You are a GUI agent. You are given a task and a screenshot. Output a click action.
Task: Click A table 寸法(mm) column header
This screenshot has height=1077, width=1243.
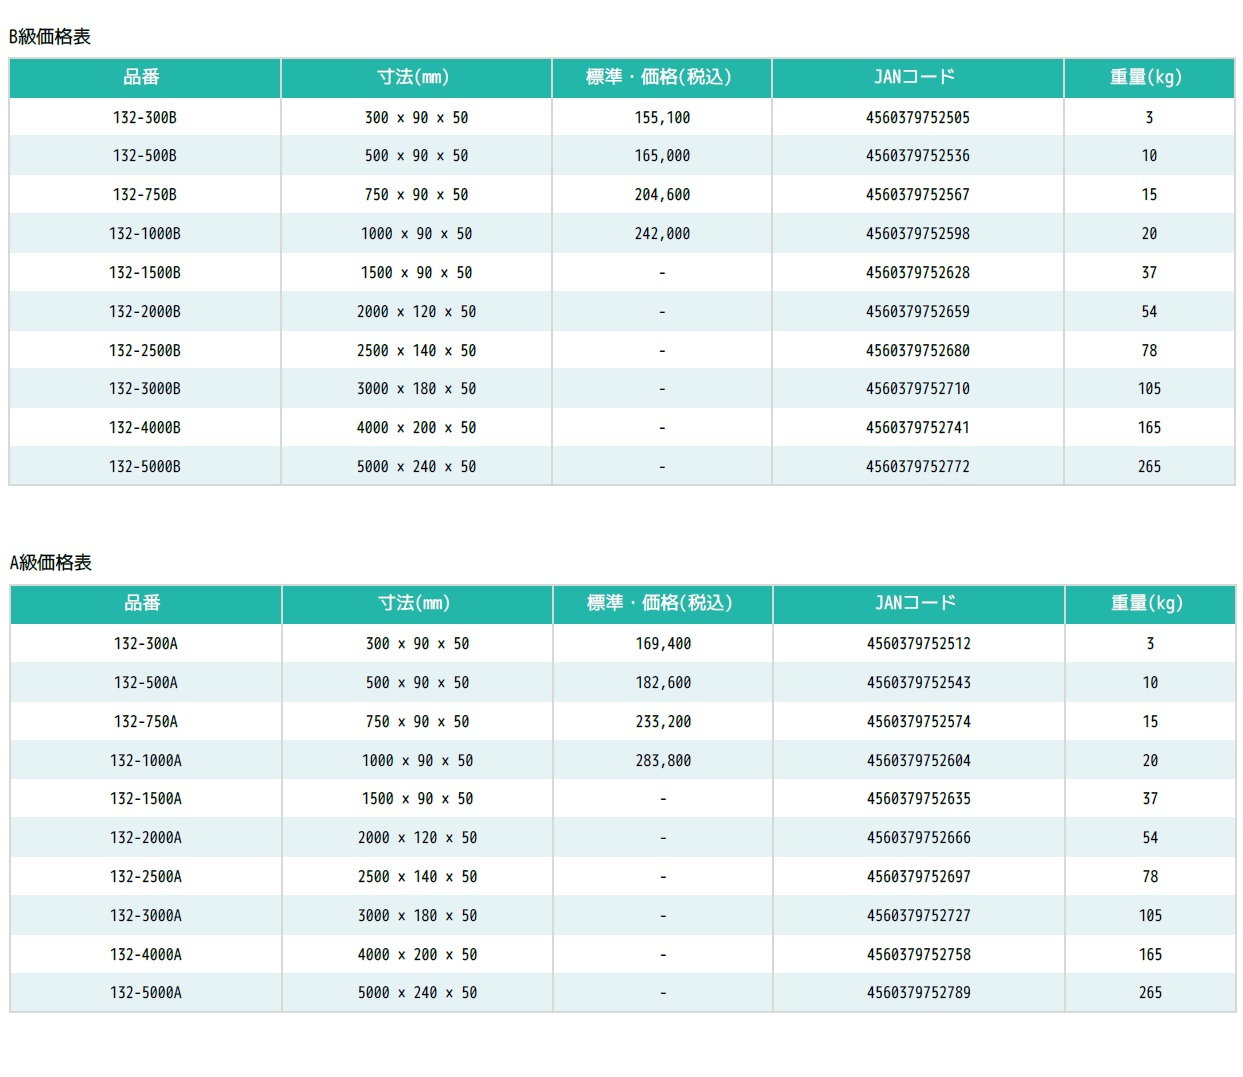pyautogui.click(x=415, y=603)
